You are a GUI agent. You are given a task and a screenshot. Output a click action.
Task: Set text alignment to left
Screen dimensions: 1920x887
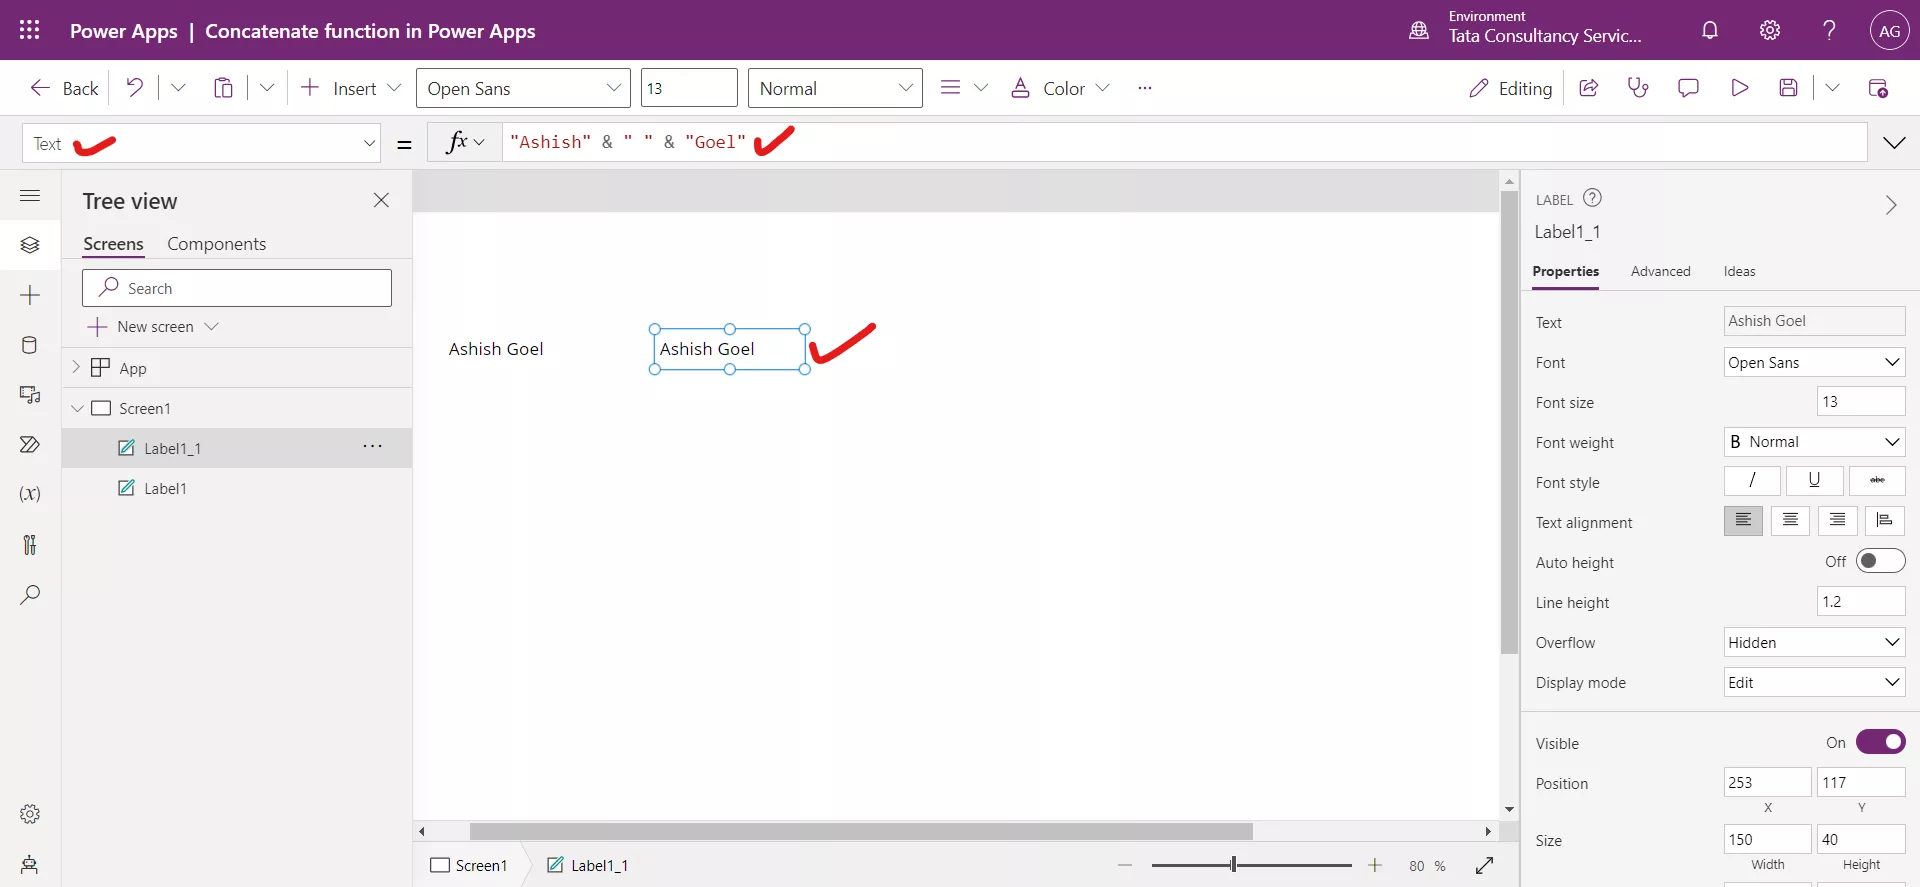click(x=1743, y=521)
